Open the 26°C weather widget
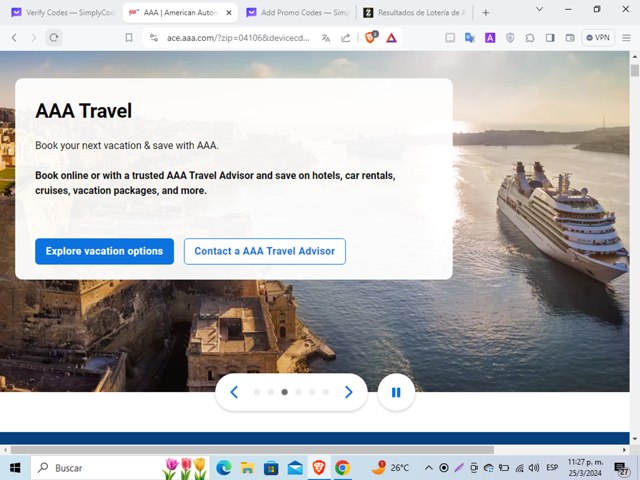This screenshot has height=480, width=640. [x=390, y=468]
